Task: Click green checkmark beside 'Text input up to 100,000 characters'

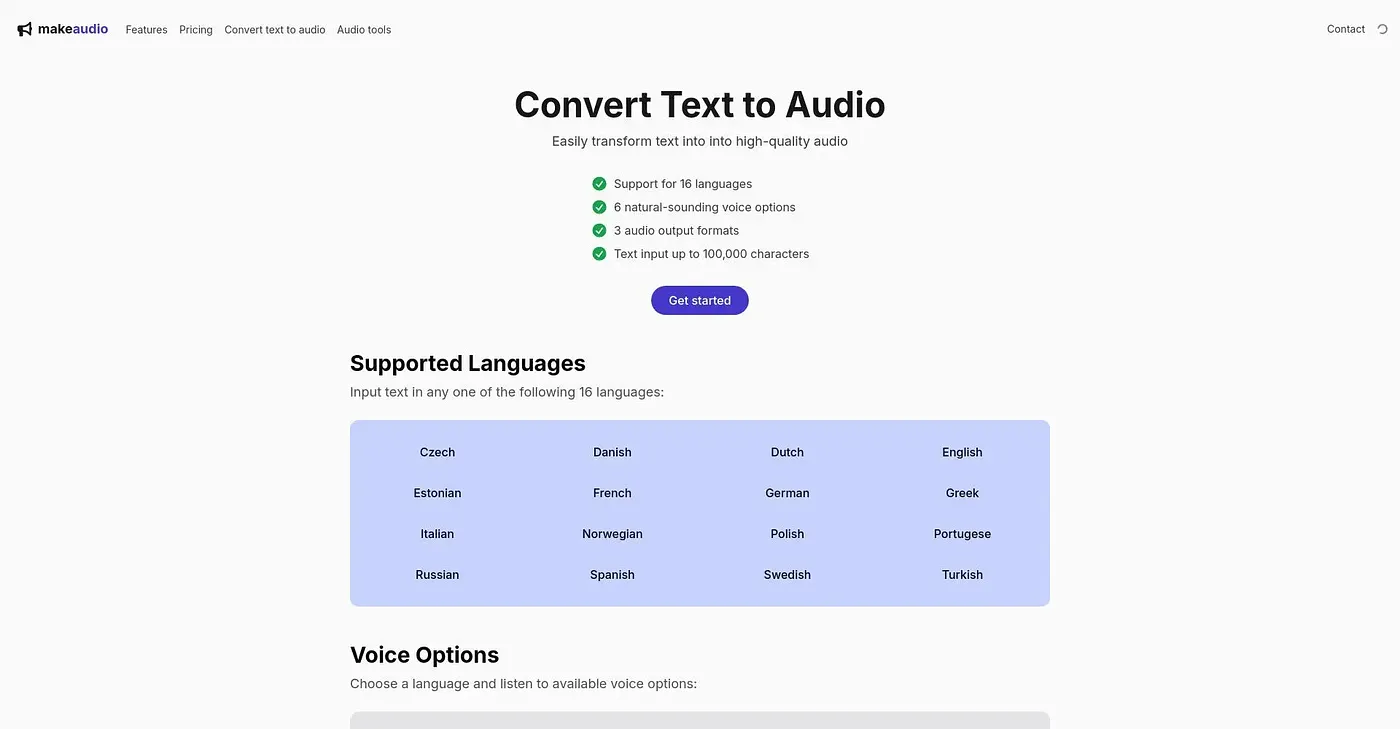Action: click(x=599, y=254)
